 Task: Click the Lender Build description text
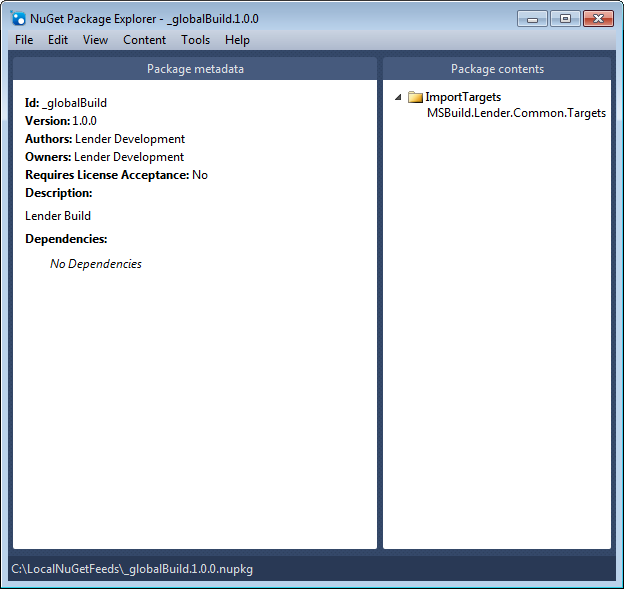pyautogui.click(x=58, y=216)
